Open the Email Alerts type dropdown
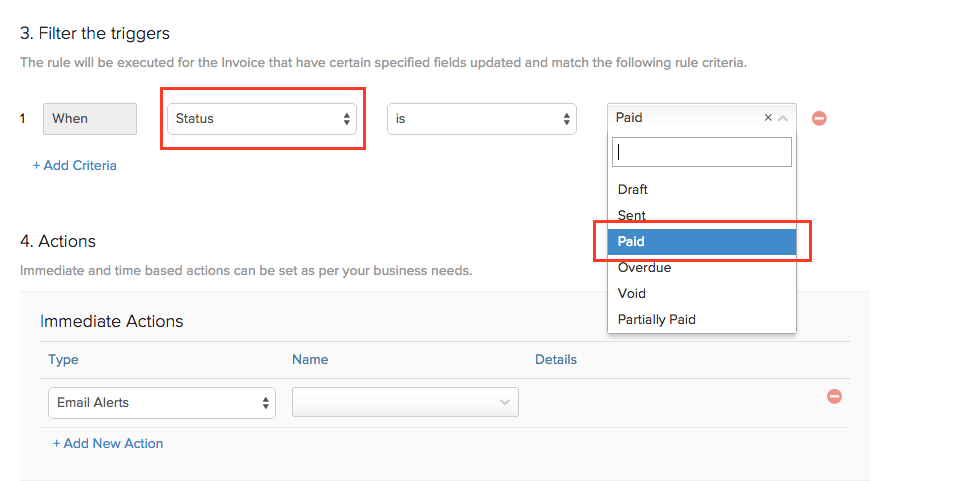Screen dimensions: 957x481 161,403
